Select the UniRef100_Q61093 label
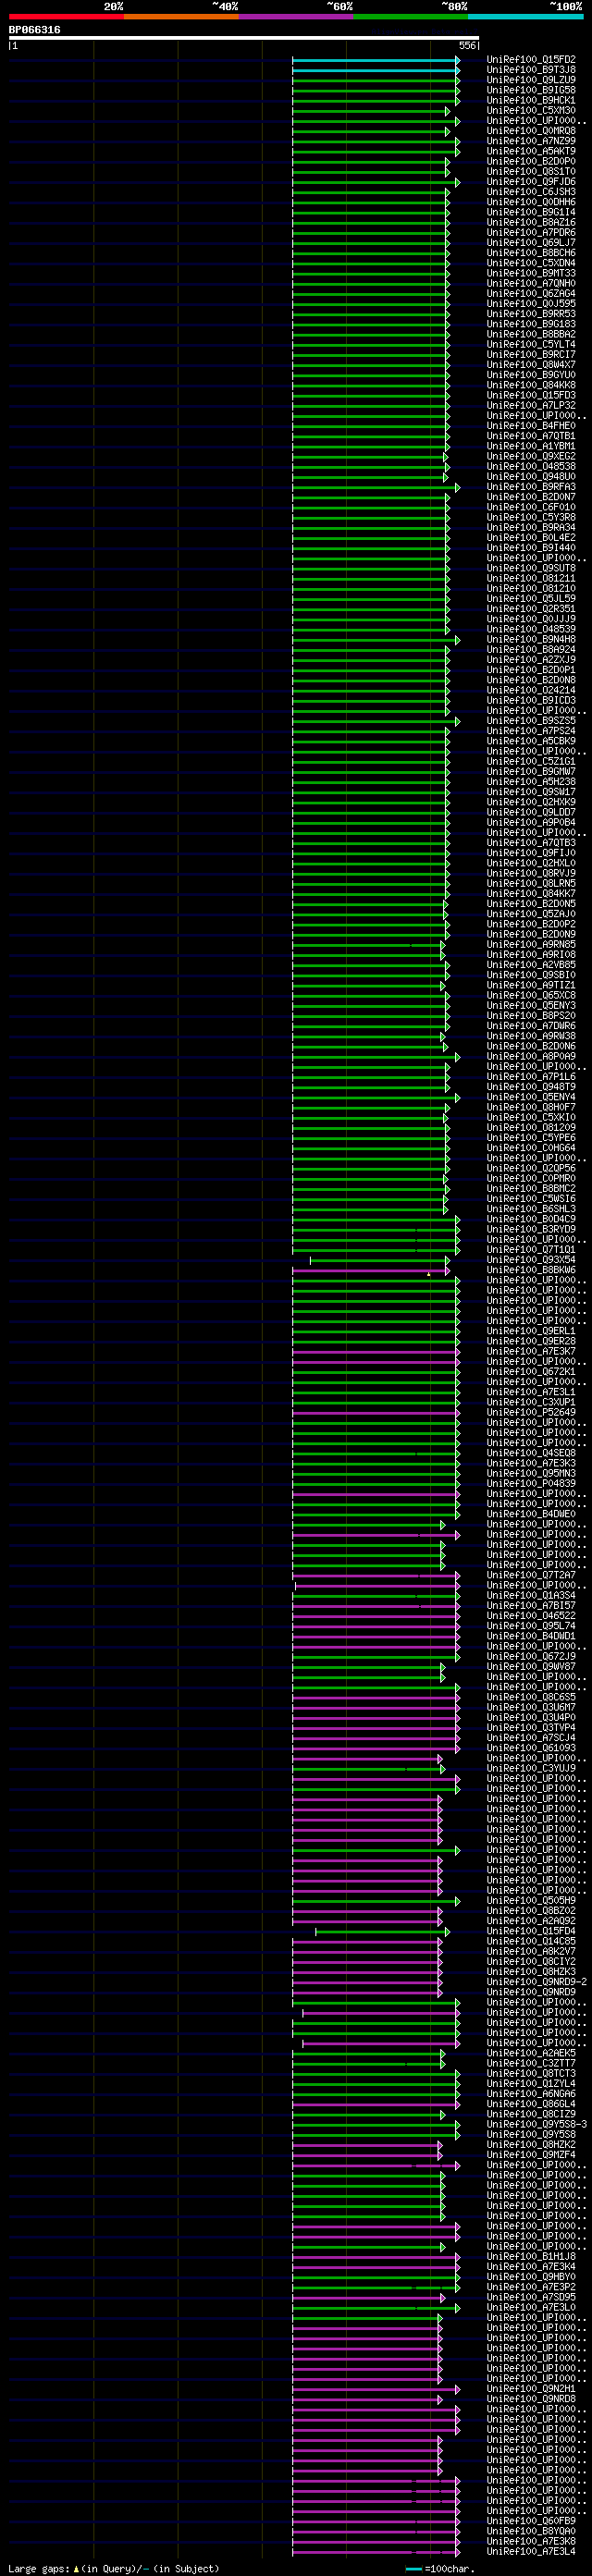 click(531, 1748)
